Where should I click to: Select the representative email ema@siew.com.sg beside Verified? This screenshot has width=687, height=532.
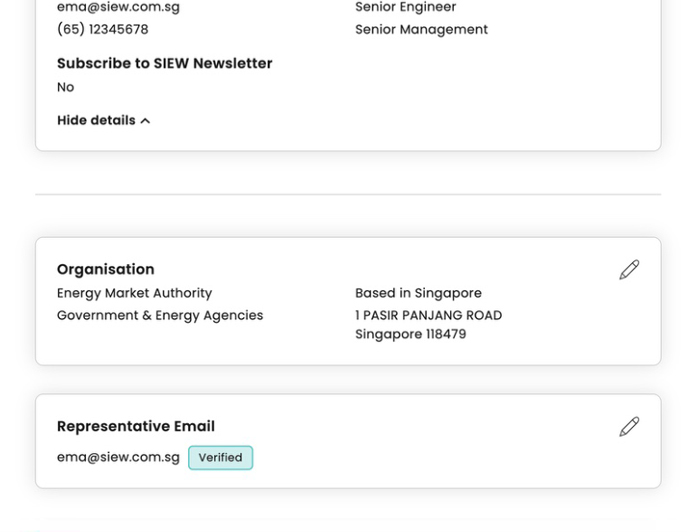(x=118, y=457)
